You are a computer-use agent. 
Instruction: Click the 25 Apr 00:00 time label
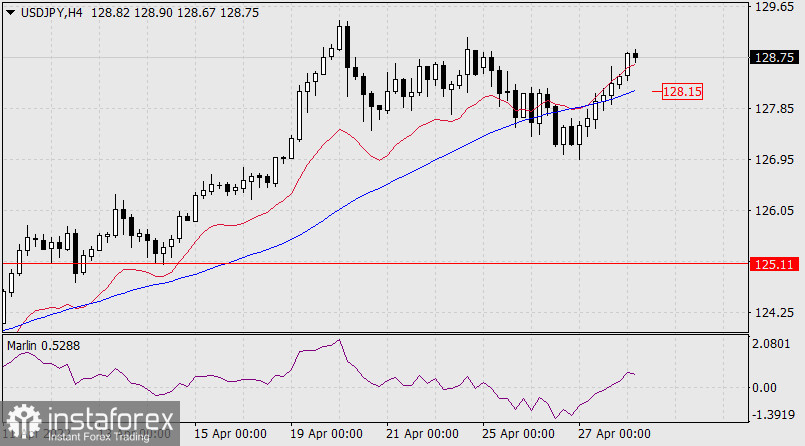coord(518,434)
